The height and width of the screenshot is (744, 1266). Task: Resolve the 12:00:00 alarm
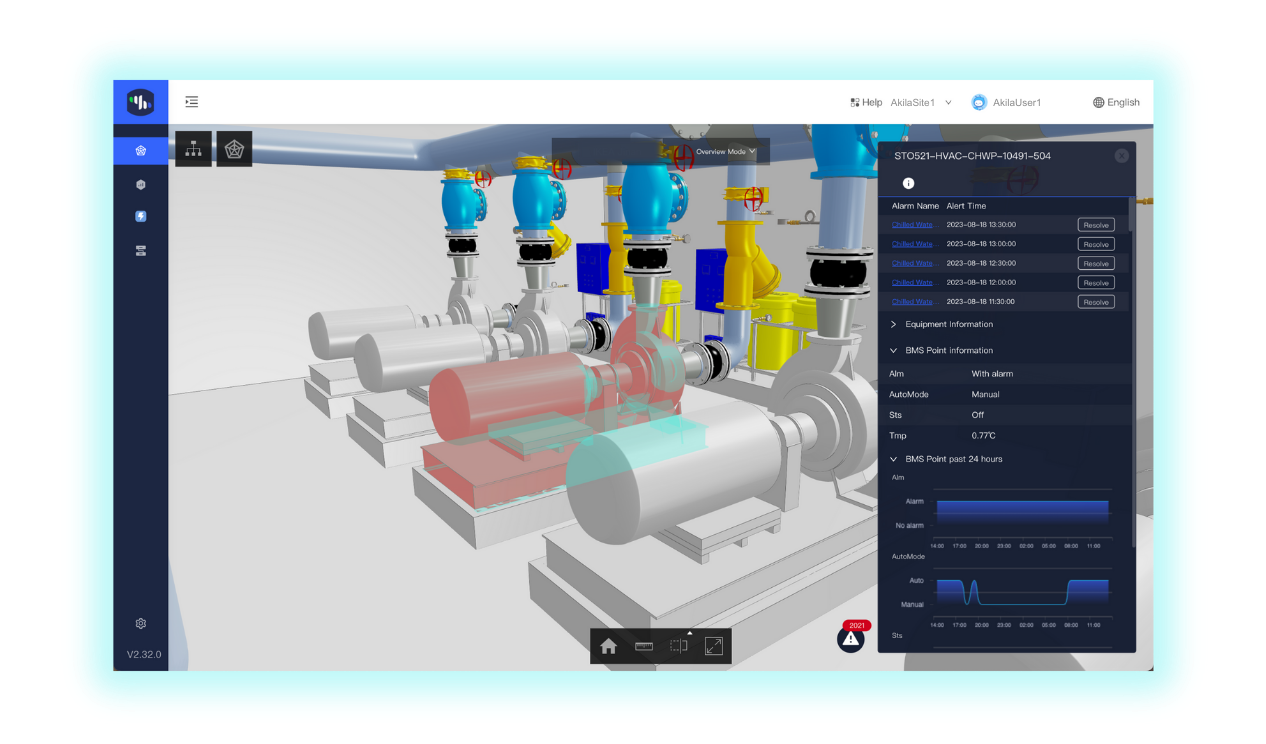(x=1096, y=283)
